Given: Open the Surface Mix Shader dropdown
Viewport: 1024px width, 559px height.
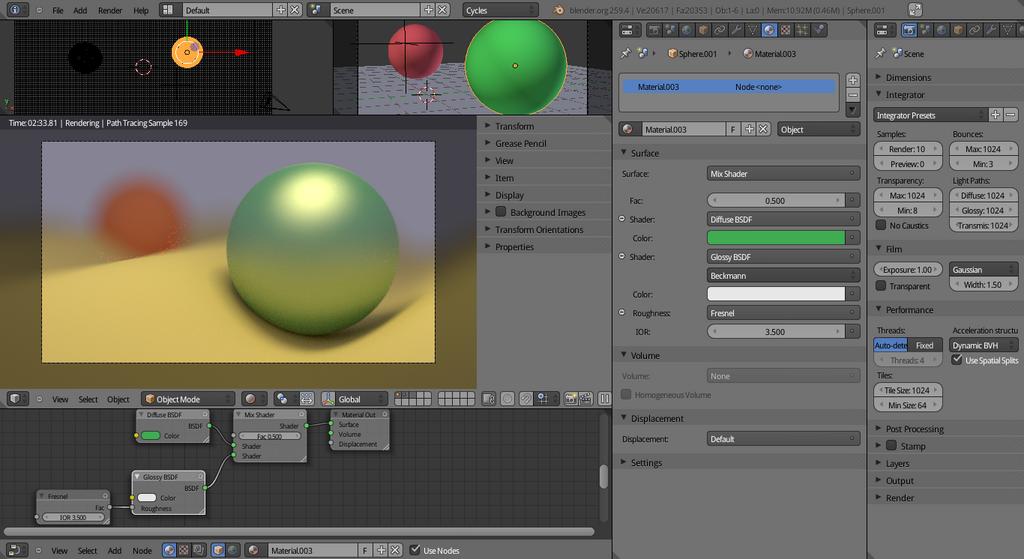Looking at the screenshot, I should click(783, 174).
